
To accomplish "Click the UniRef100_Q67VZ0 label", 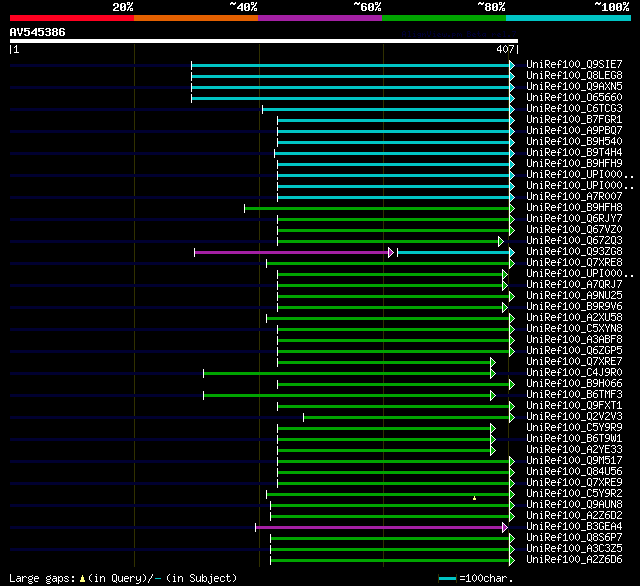I will coord(574,230).
